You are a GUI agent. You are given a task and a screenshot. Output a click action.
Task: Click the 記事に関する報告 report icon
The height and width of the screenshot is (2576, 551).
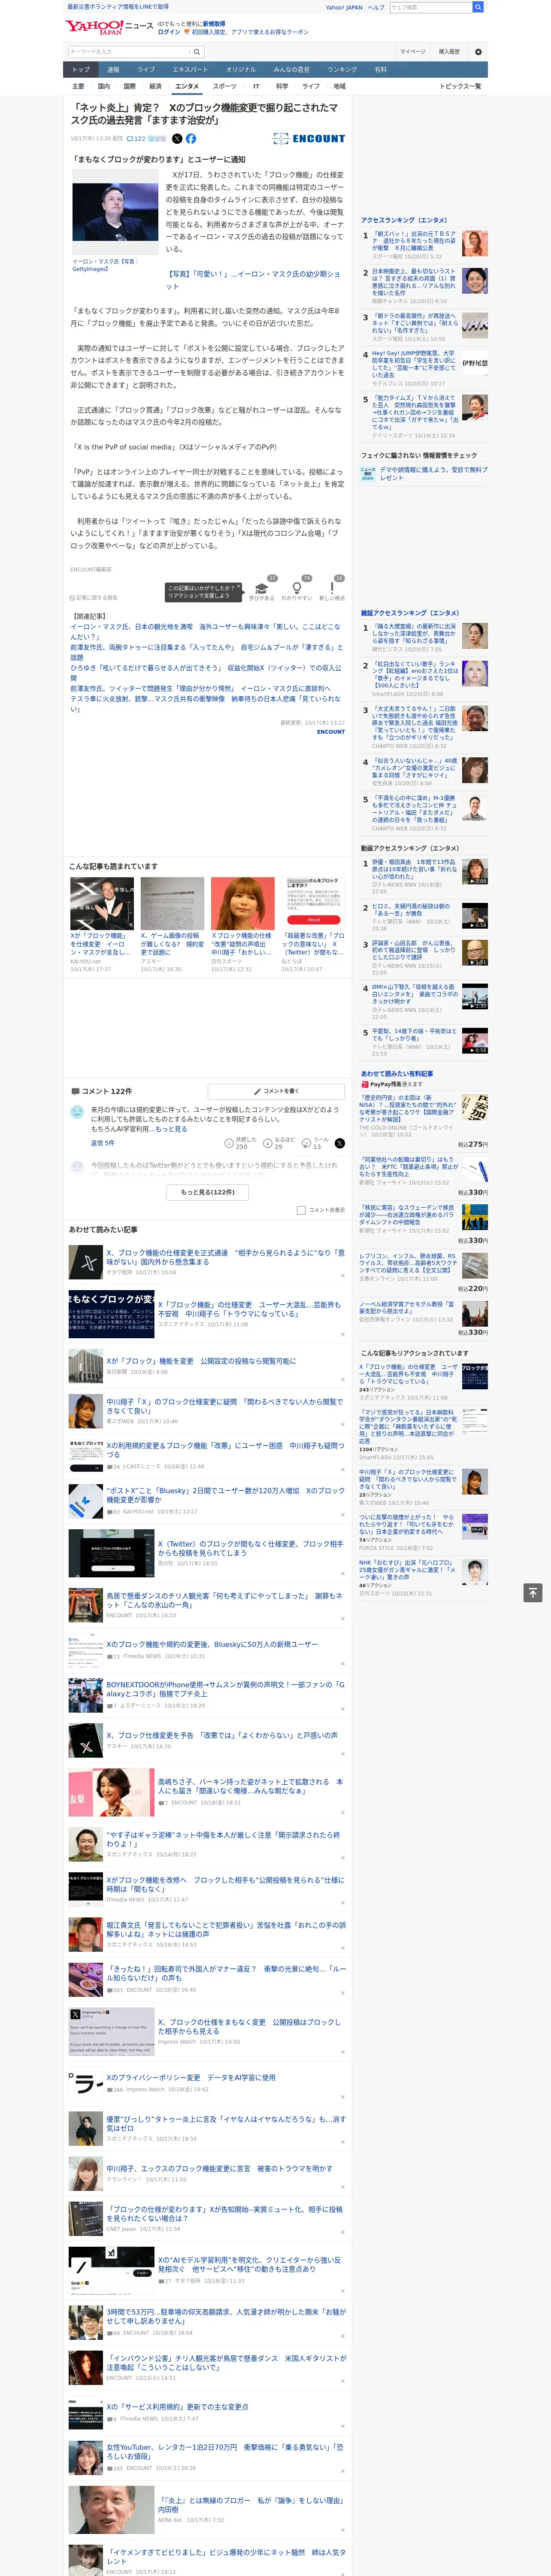(x=73, y=598)
